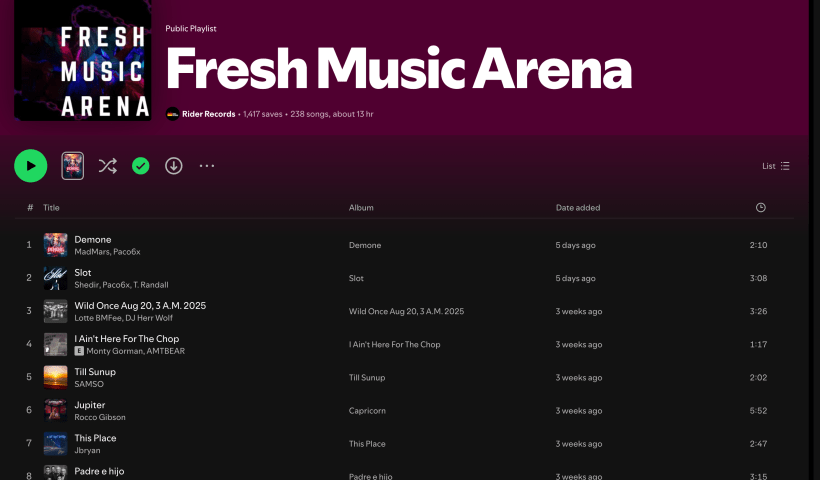Toggle the saved-to-library green checkmark
820x480 pixels.
(141, 166)
